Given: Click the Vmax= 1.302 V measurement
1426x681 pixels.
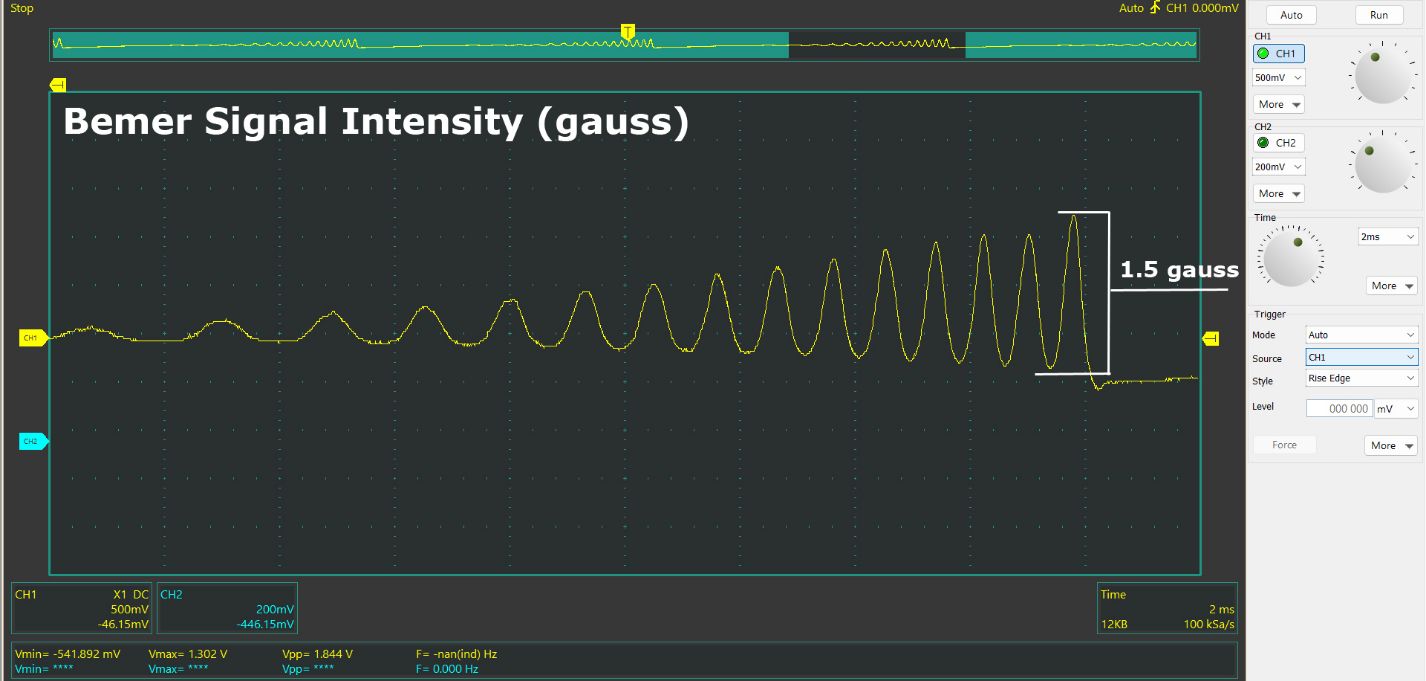Looking at the screenshot, I should pyautogui.click(x=188, y=654).
